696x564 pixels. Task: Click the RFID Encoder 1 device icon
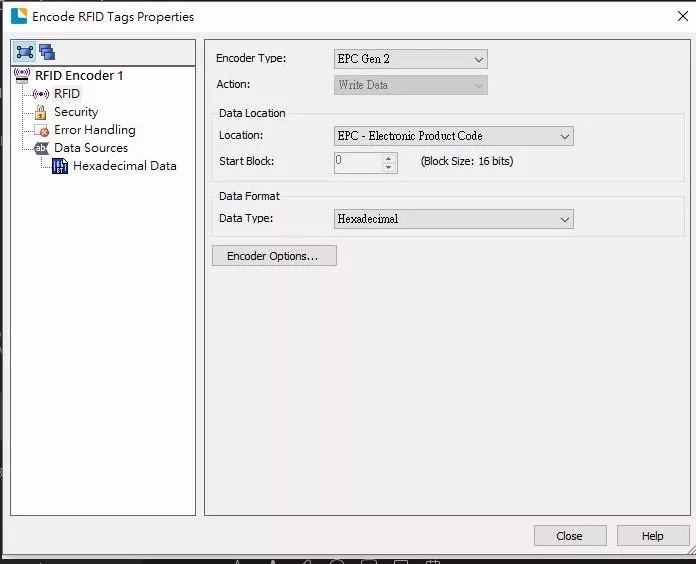(22, 76)
